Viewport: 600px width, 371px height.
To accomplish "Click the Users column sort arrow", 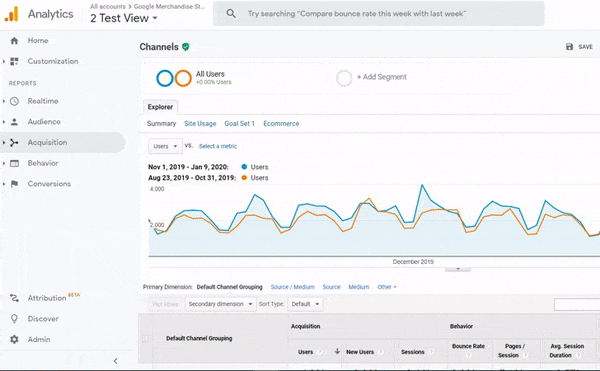I will pos(337,351).
